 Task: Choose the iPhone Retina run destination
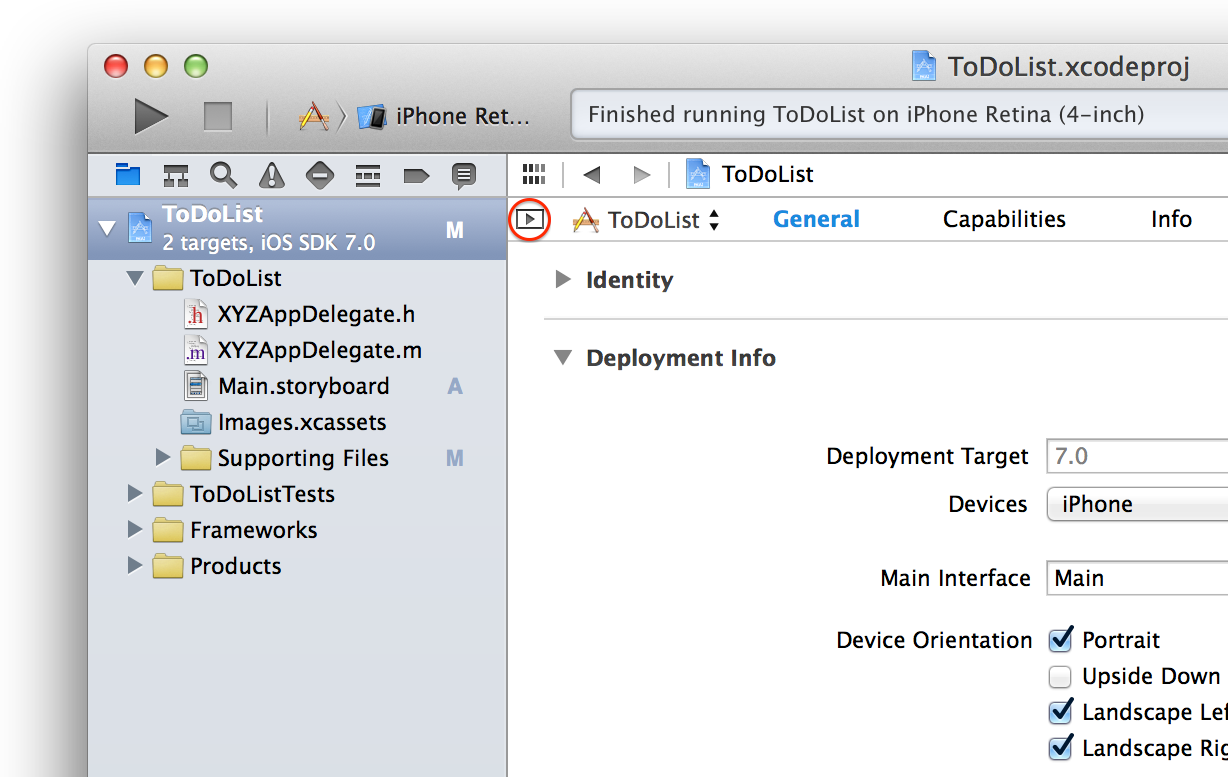tap(445, 116)
